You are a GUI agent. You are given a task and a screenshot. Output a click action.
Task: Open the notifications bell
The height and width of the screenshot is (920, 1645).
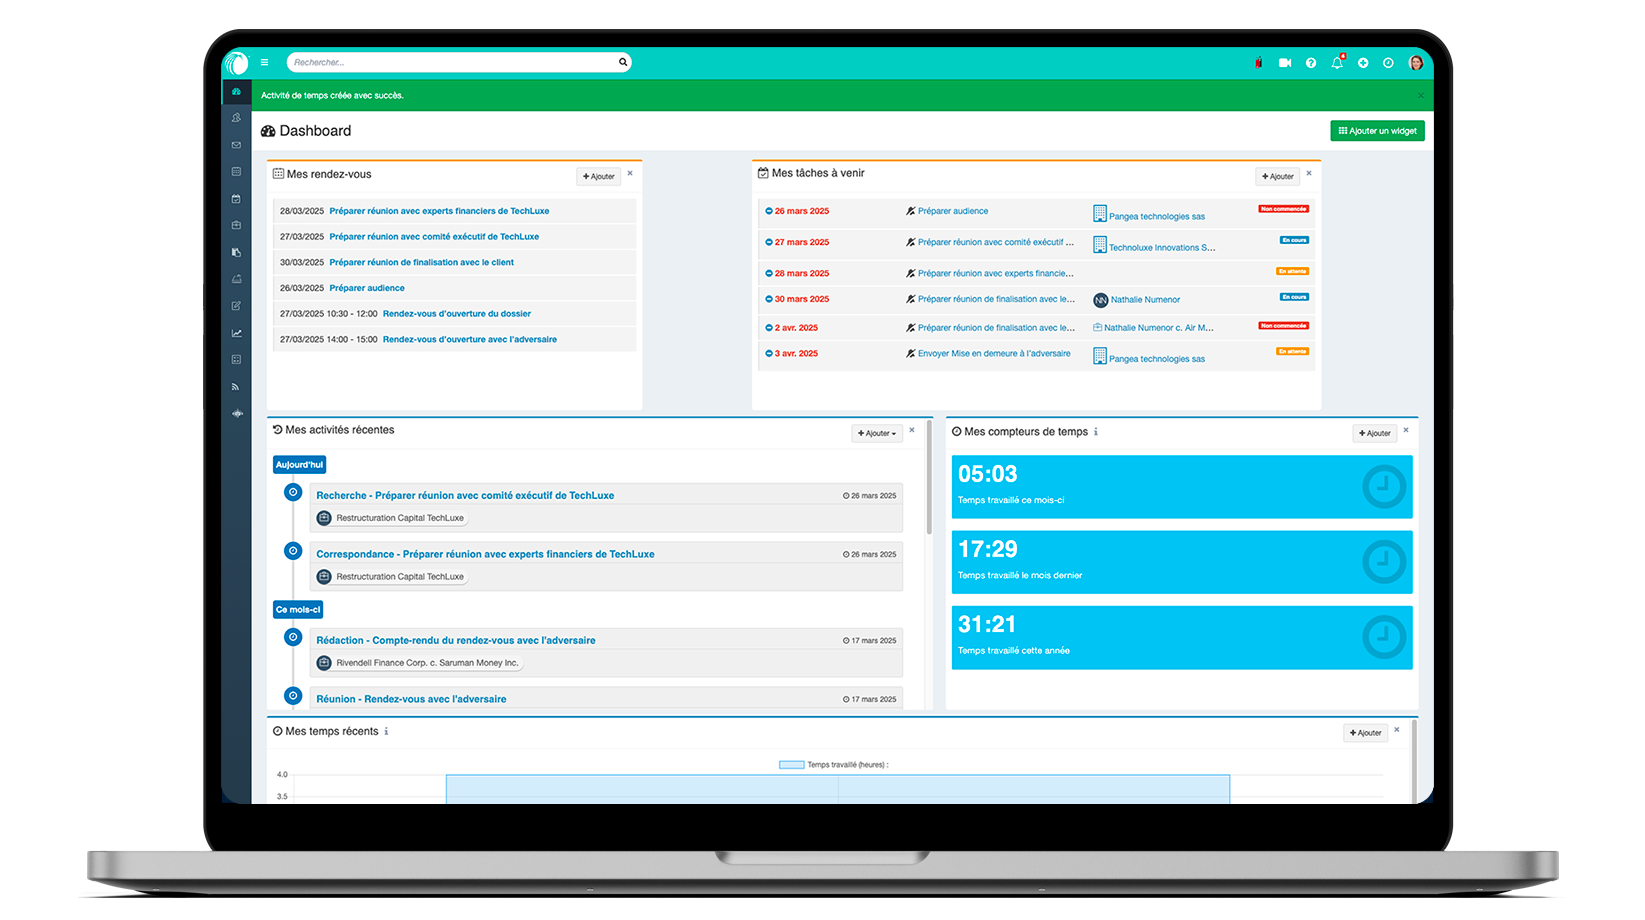tap(1337, 63)
